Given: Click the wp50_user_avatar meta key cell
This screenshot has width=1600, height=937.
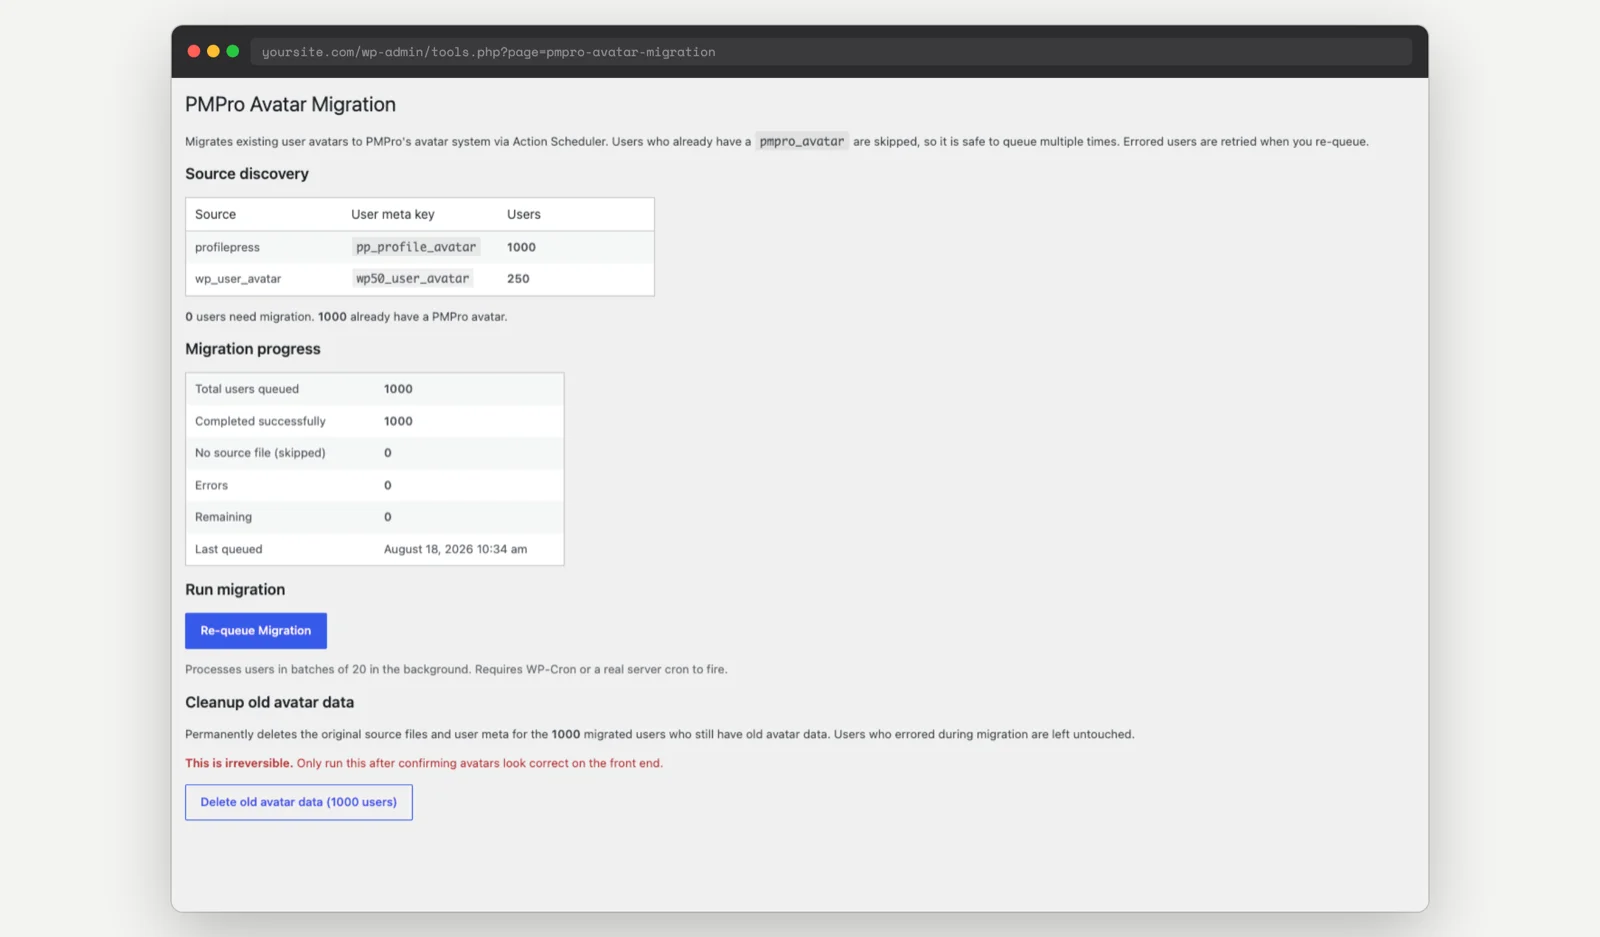Looking at the screenshot, I should (413, 279).
